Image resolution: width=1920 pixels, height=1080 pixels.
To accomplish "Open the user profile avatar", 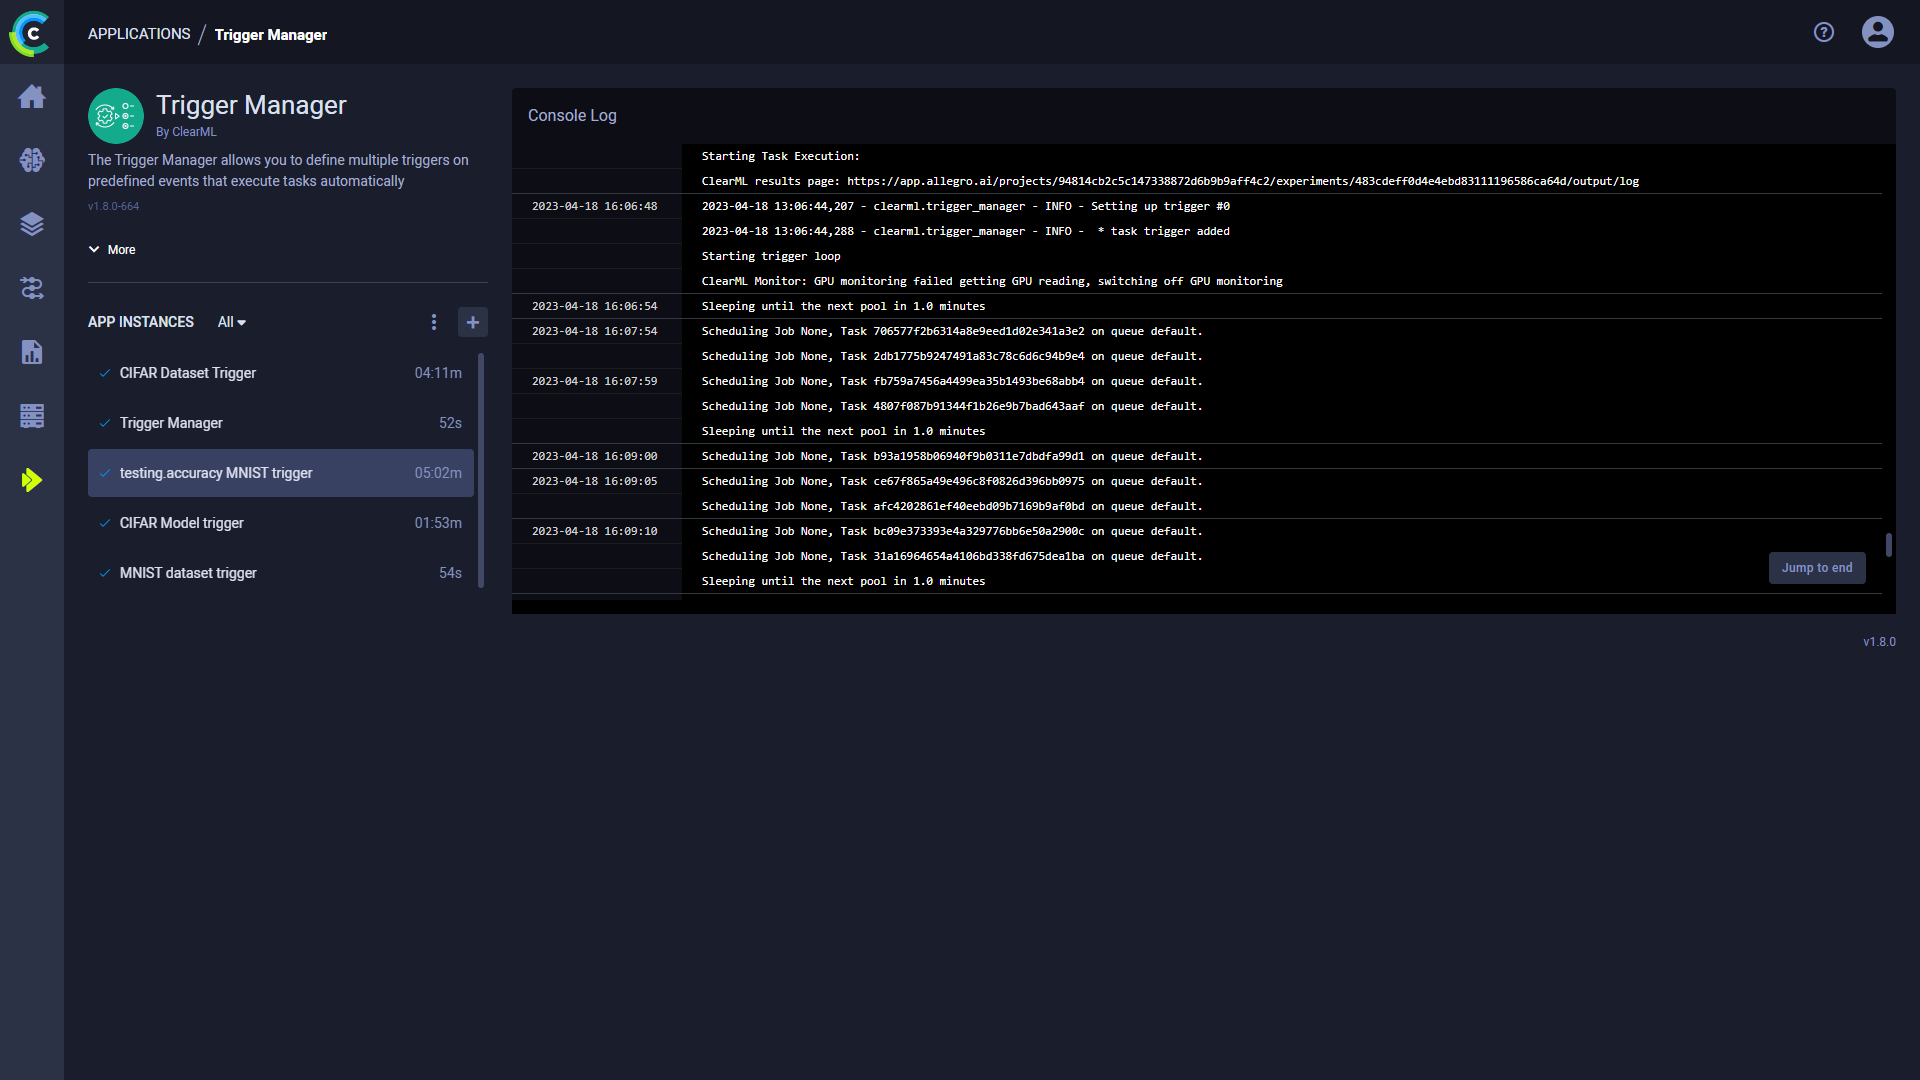I will [x=1877, y=32].
